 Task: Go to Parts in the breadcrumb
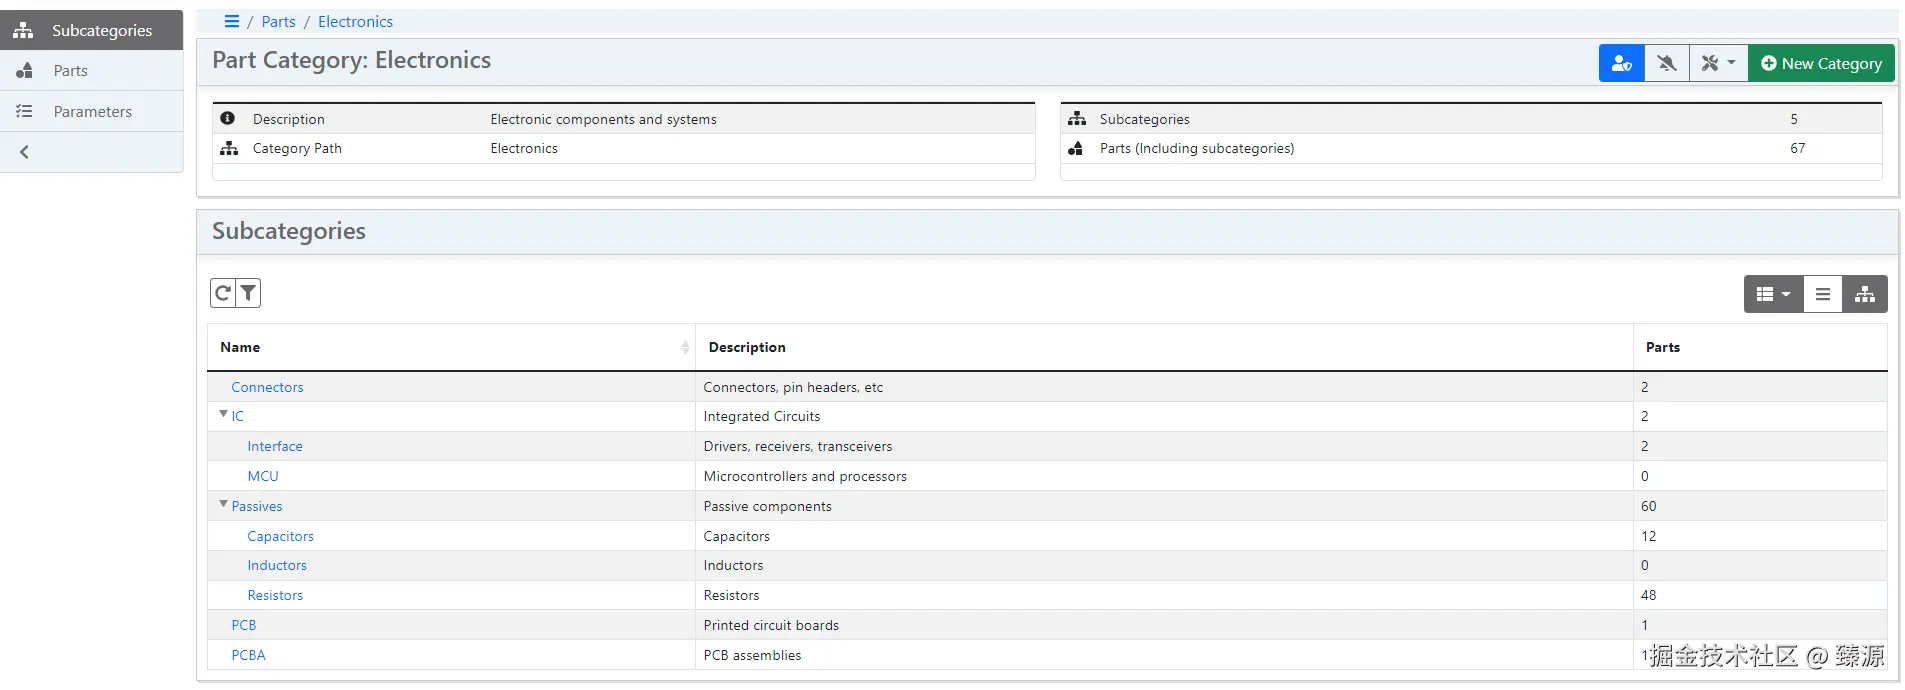(278, 21)
